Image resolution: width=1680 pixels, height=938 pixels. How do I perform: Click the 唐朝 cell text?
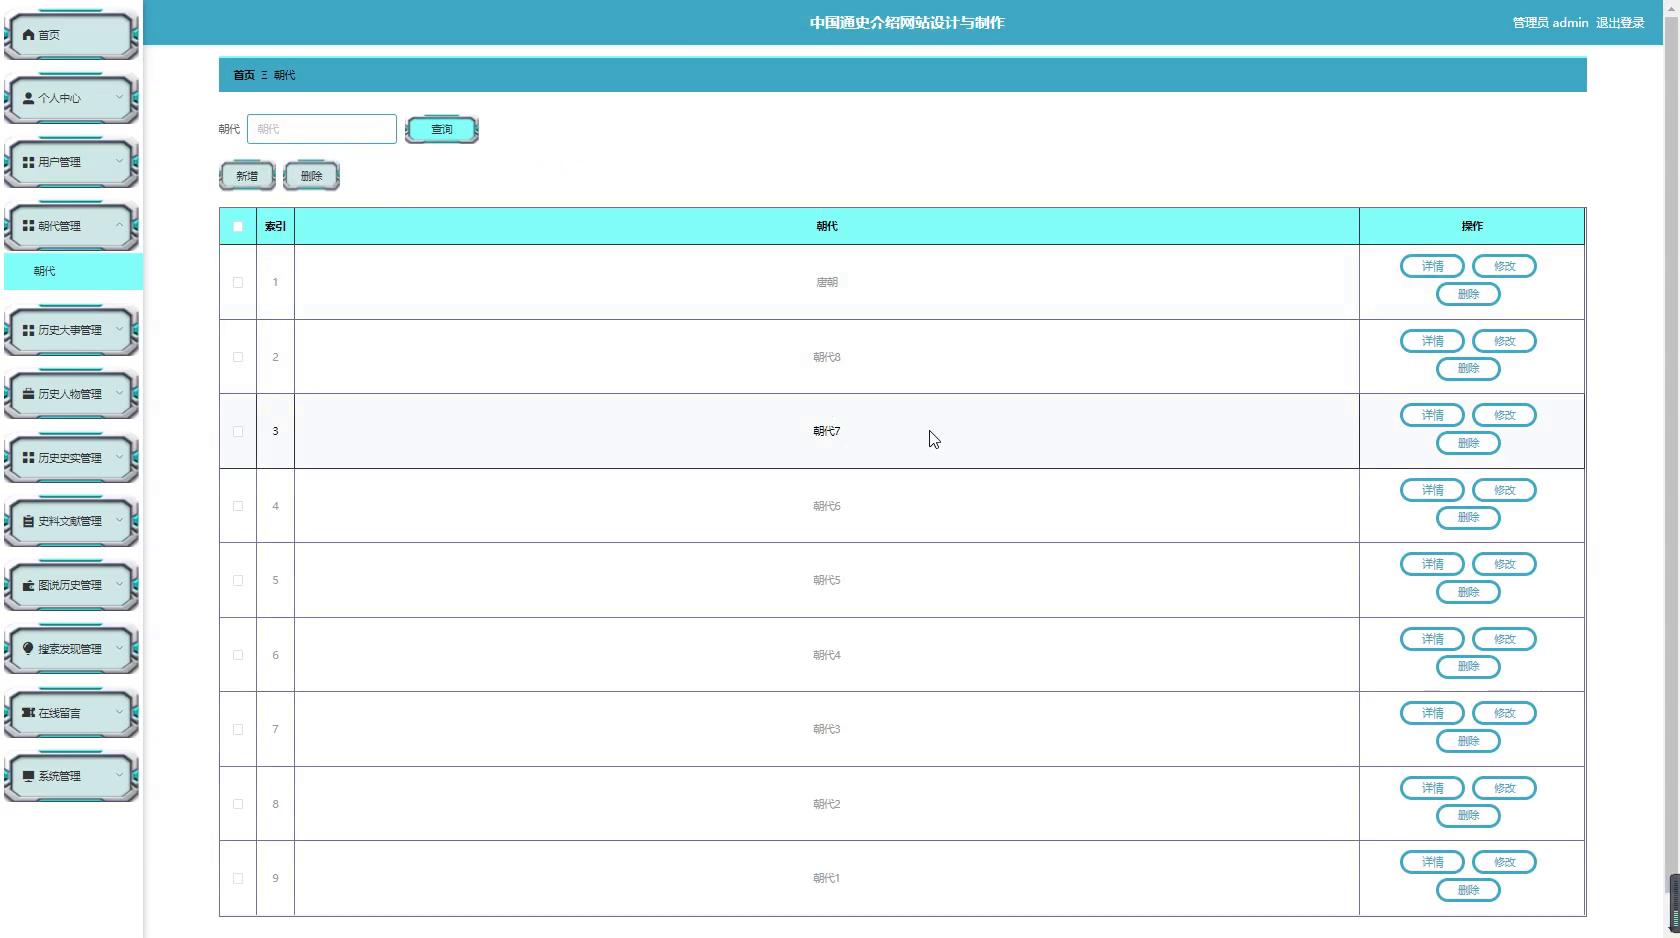827,282
